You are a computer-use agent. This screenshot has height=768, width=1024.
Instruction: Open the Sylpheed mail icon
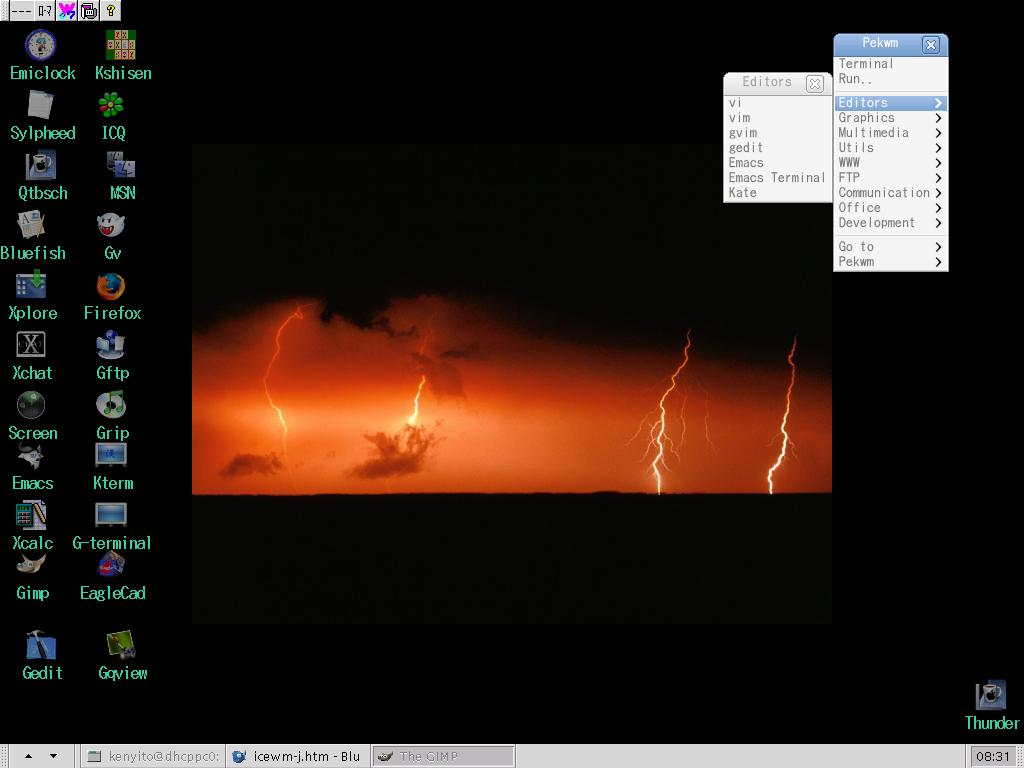tap(41, 106)
